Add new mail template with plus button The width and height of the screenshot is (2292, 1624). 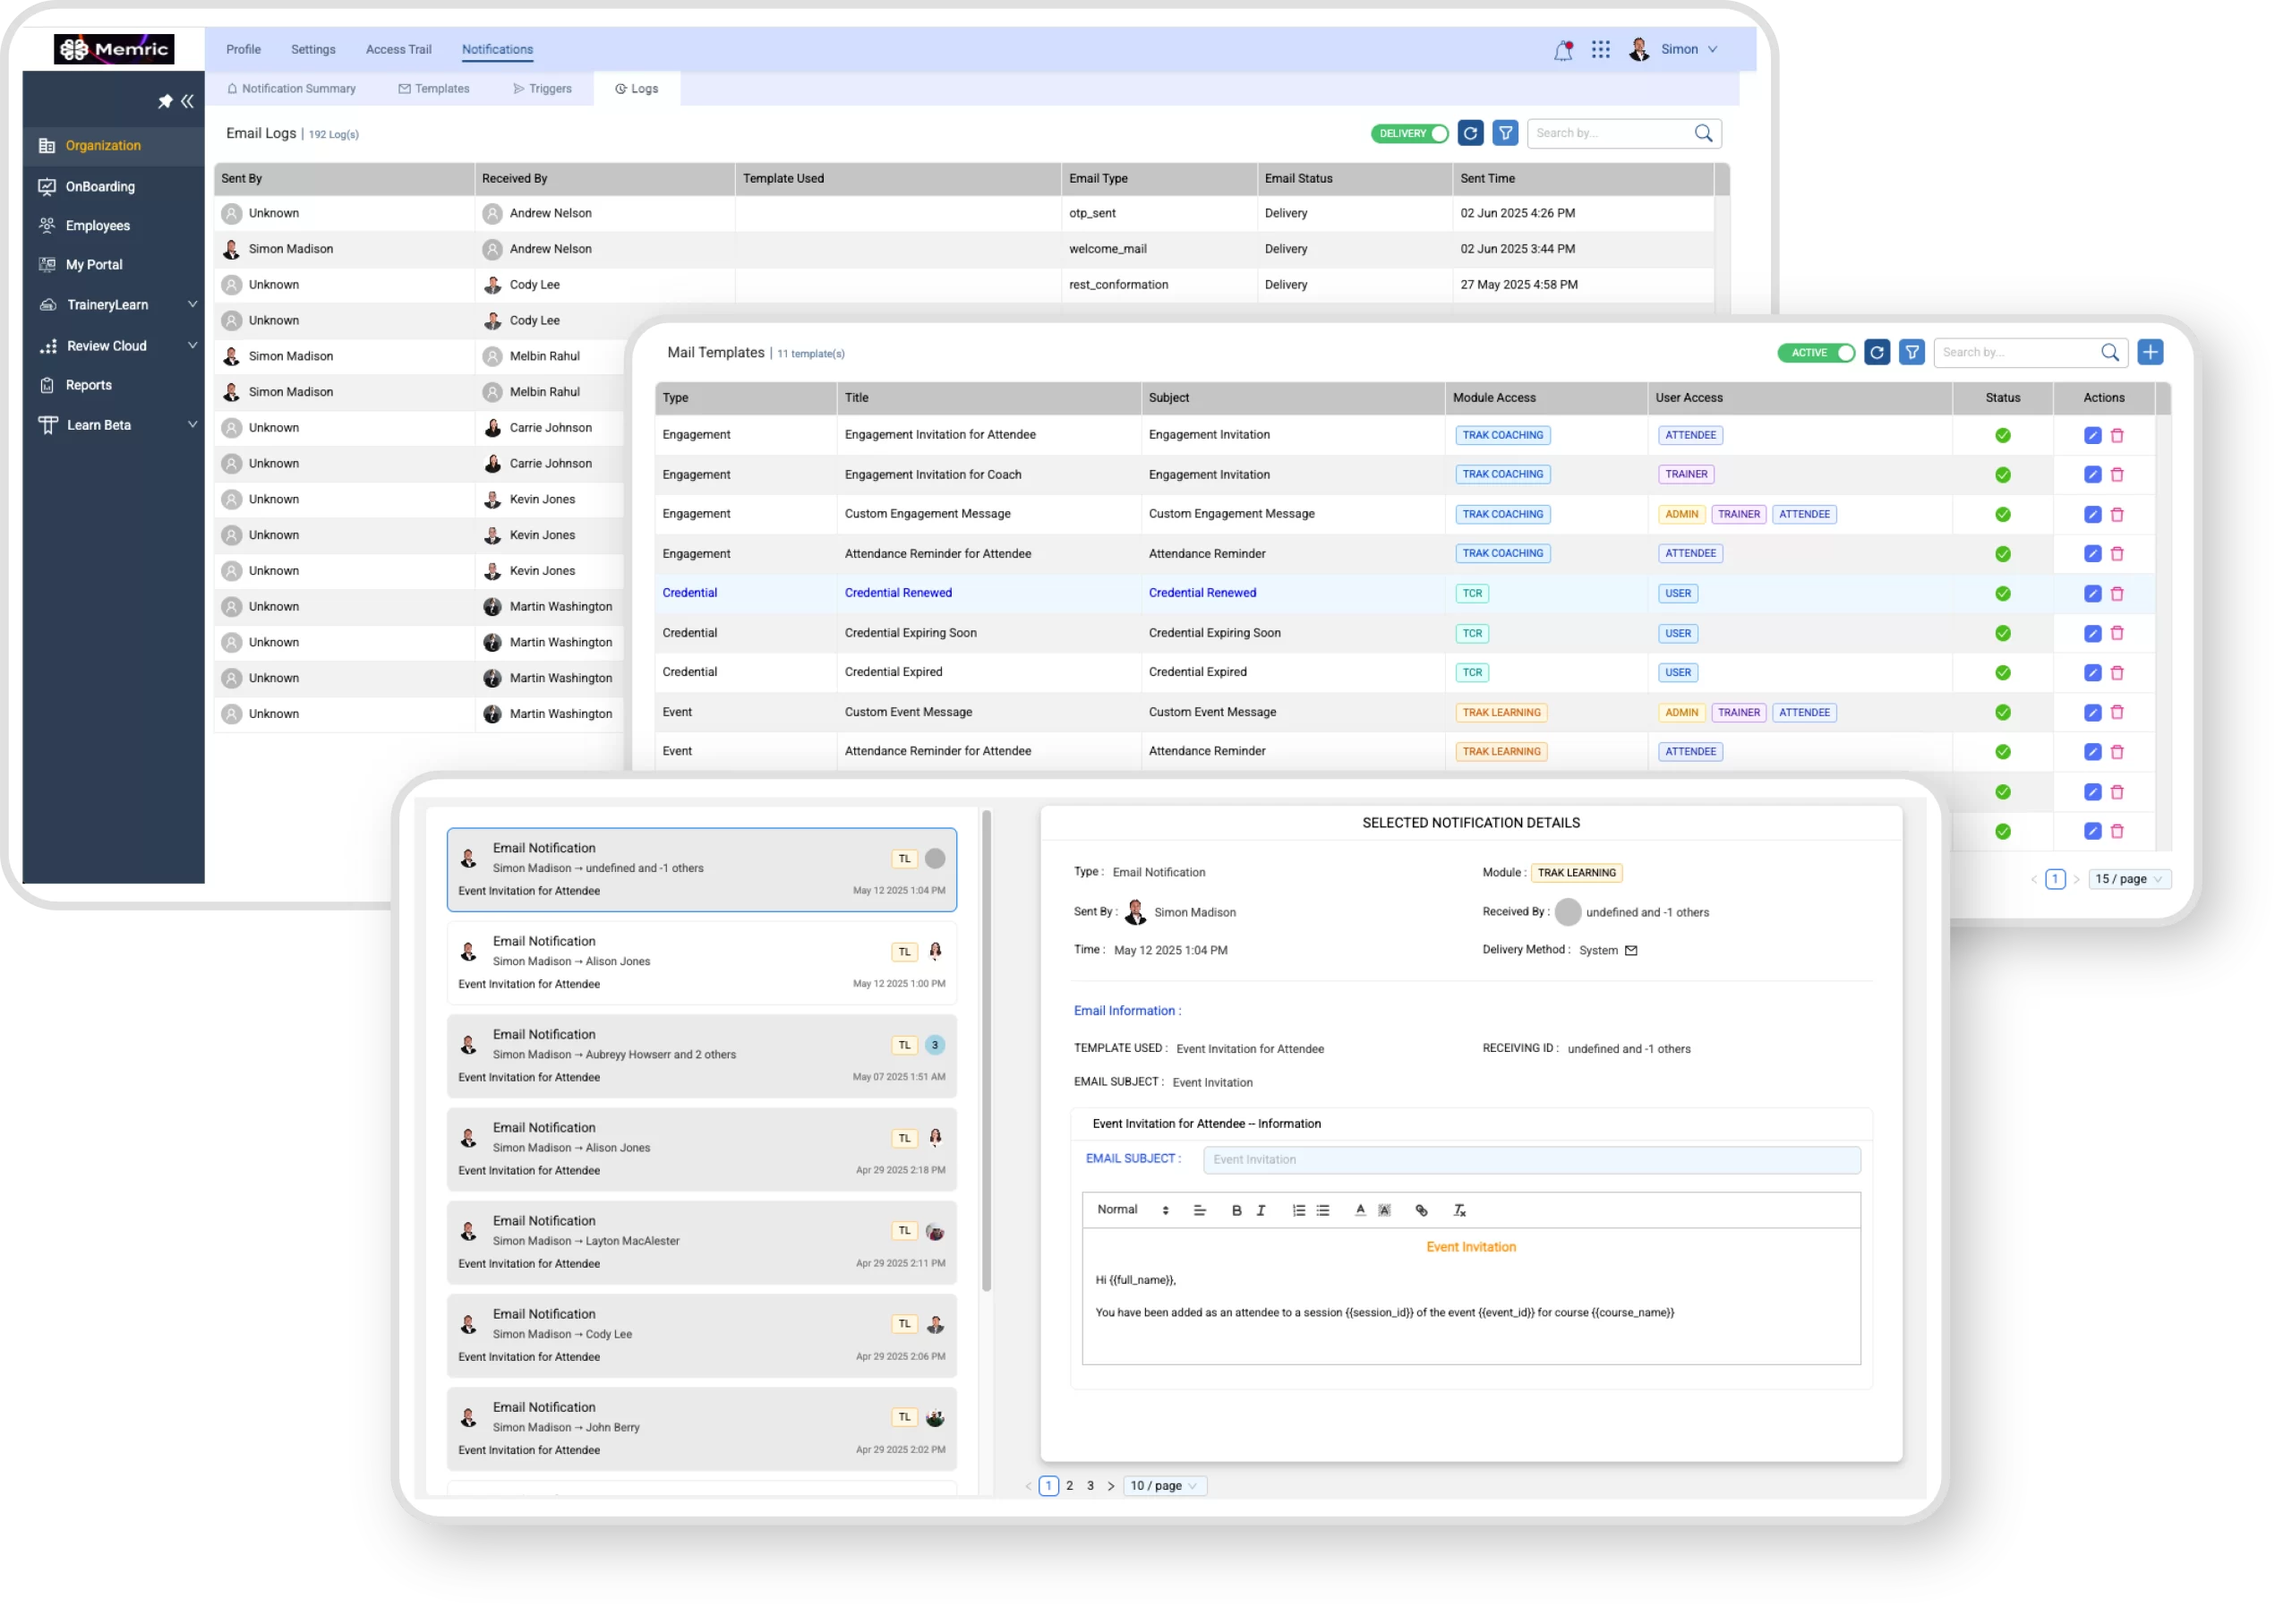[x=2151, y=353]
